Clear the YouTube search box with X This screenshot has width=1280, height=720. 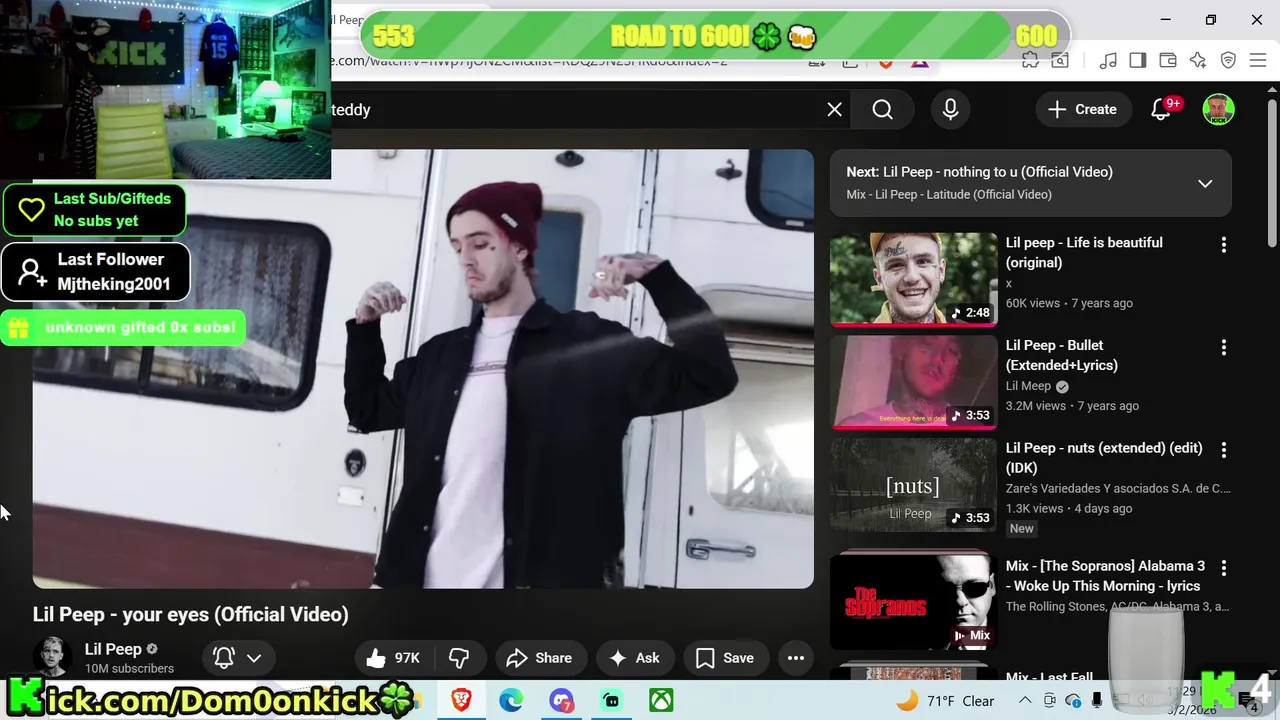click(x=834, y=110)
